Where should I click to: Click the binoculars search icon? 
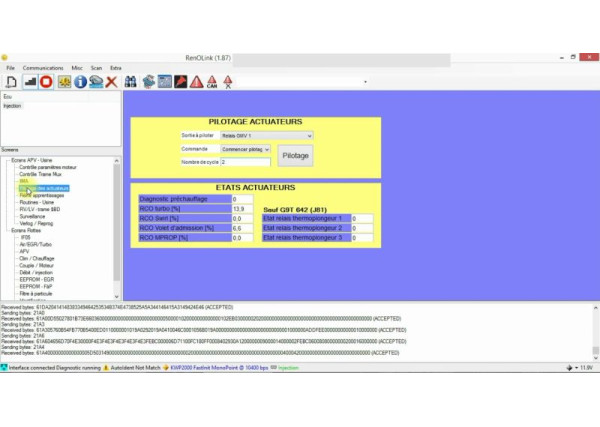coord(132,81)
